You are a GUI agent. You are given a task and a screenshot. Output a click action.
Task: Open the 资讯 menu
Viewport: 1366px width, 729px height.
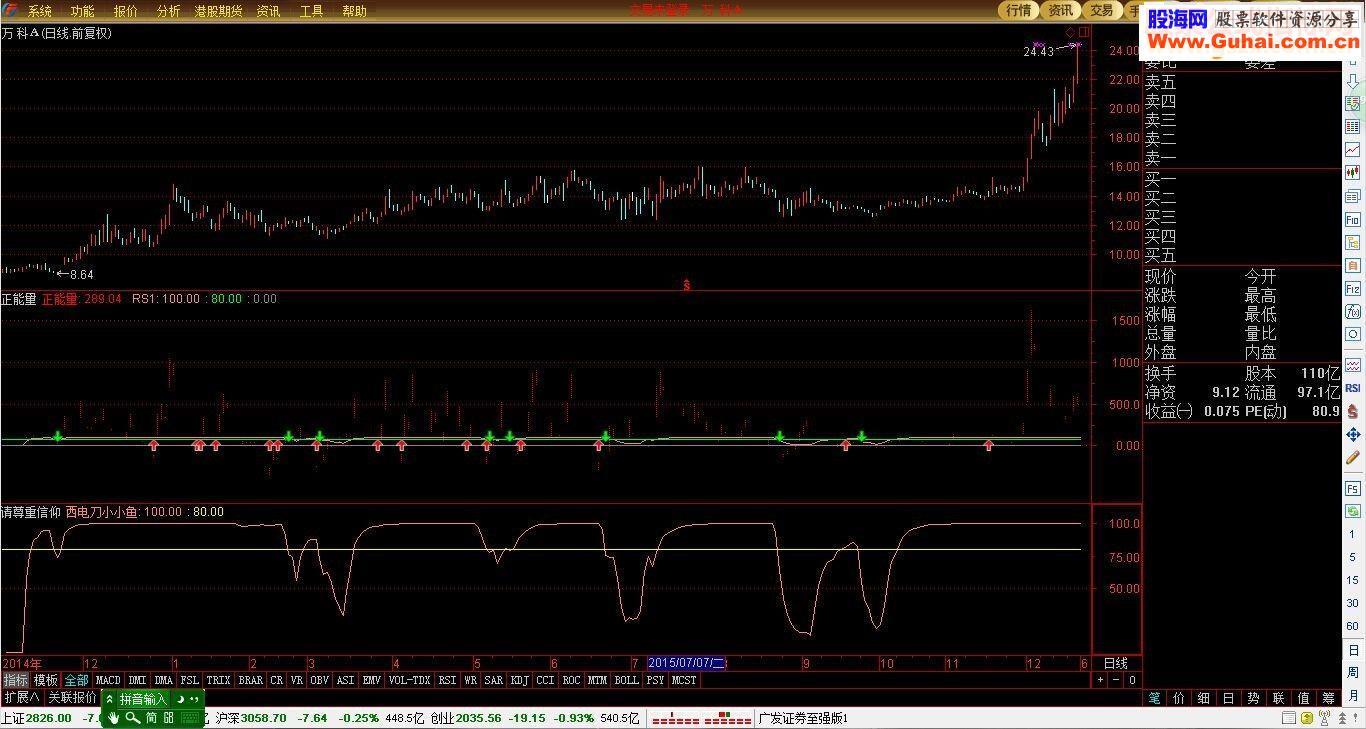(x=268, y=11)
